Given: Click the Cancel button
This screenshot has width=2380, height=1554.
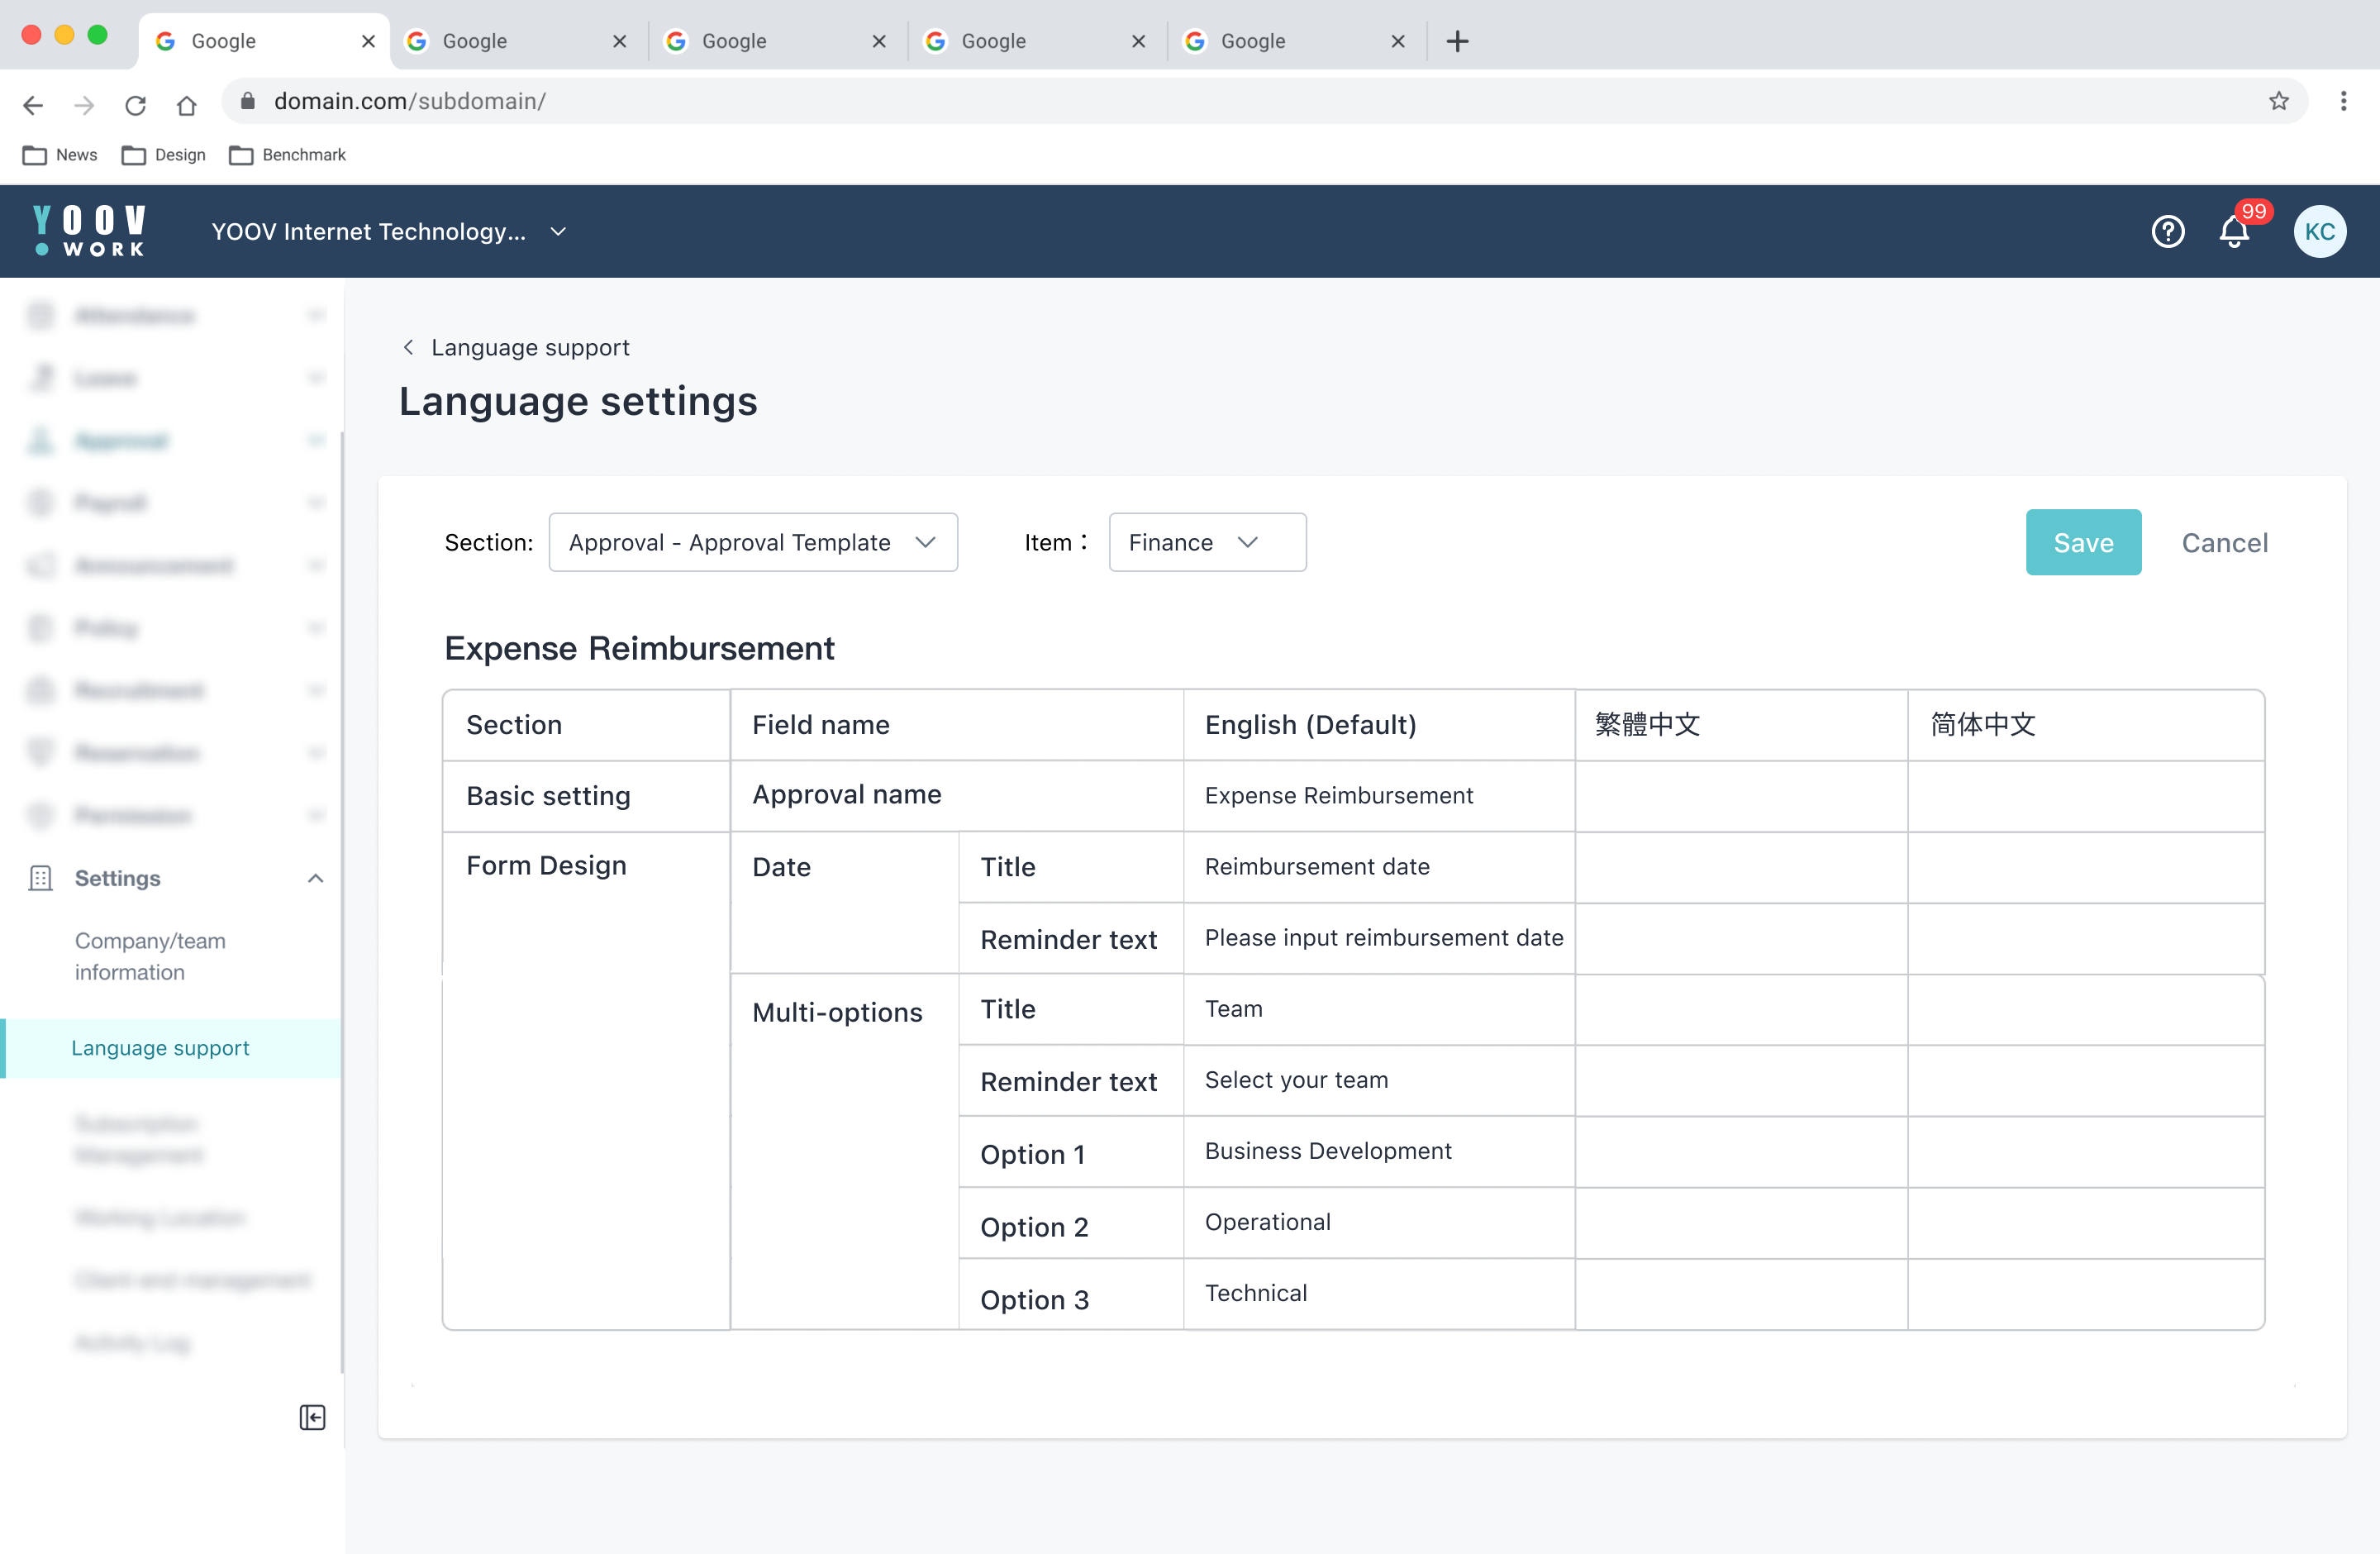Looking at the screenshot, I should click(x=2224, y=543).
